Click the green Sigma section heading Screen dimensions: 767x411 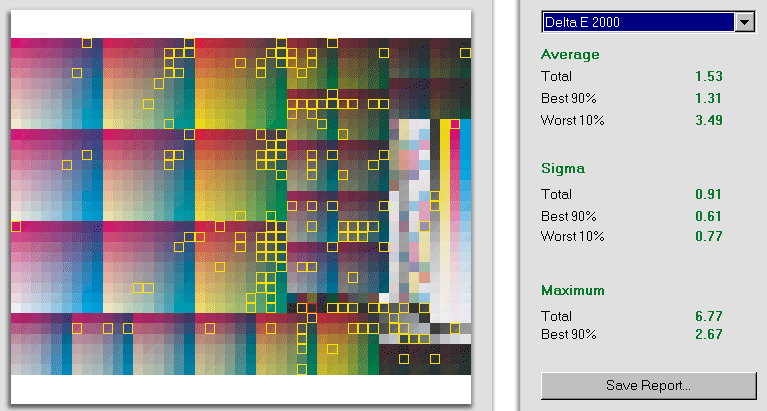point(562,168)
